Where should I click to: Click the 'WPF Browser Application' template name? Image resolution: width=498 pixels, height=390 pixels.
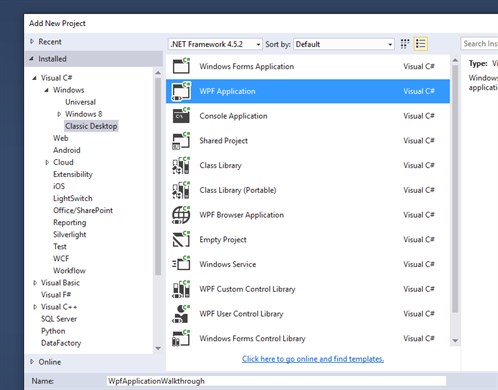[242, 215]
